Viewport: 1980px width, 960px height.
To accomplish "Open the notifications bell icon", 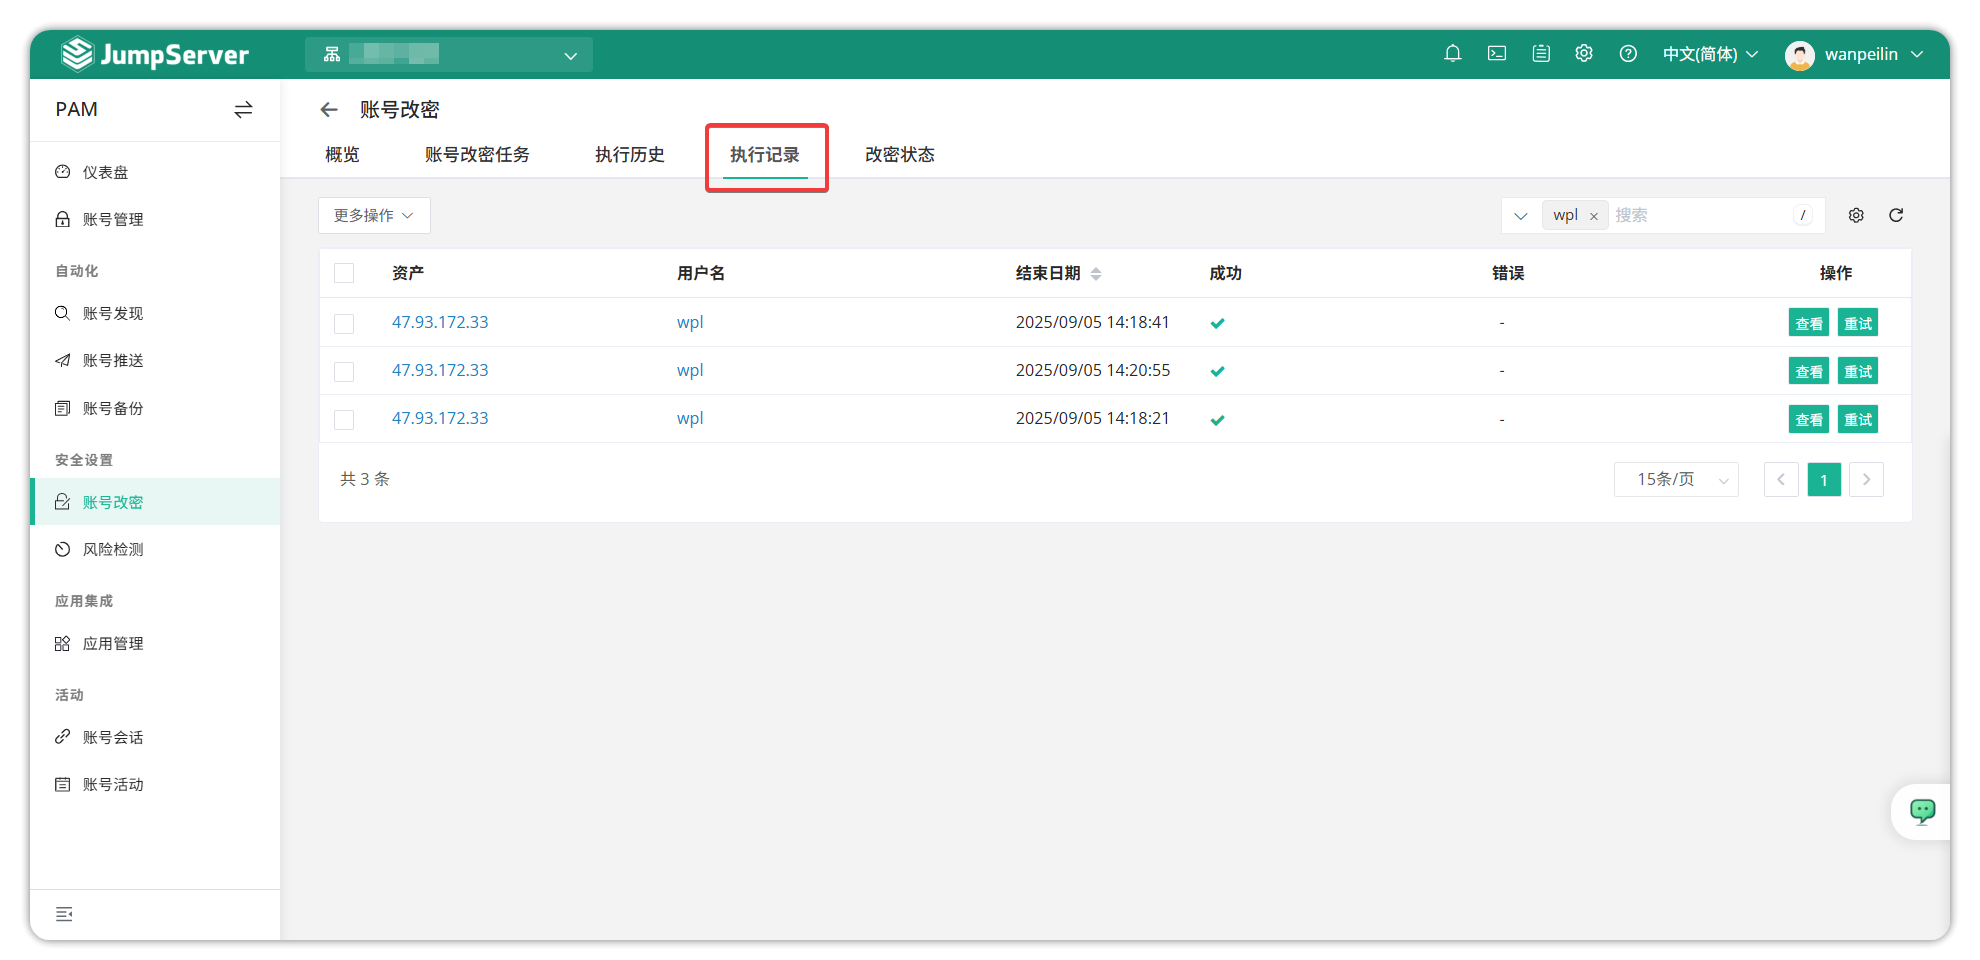I will (1452, 54).
